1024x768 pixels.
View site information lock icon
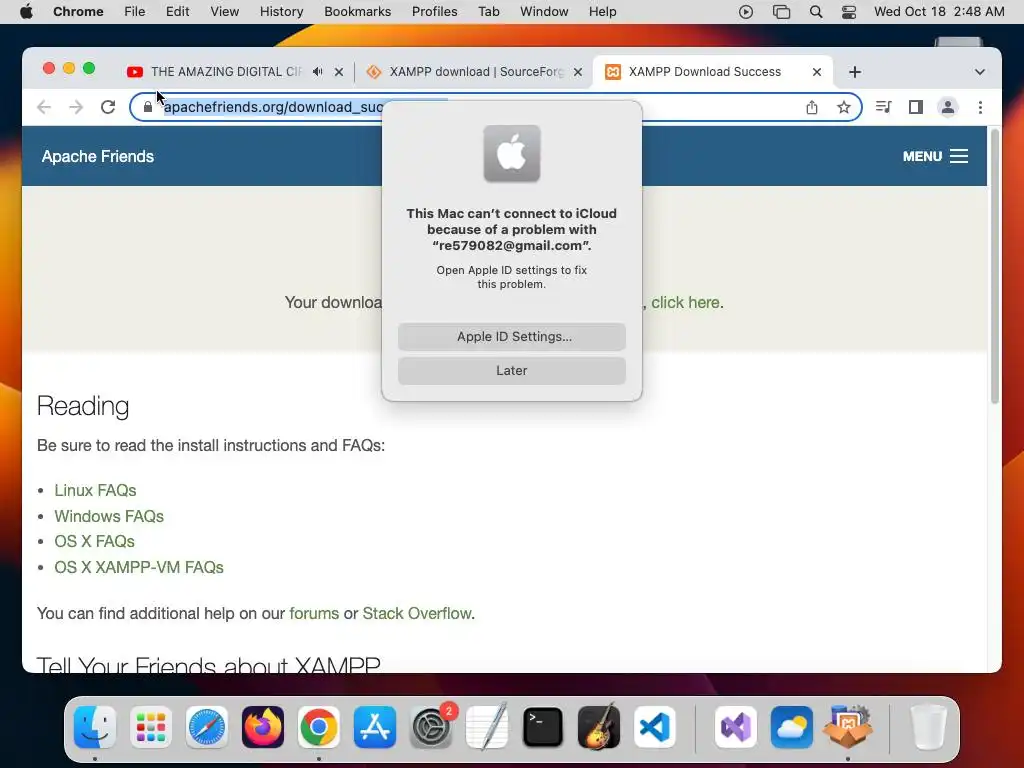pyautogui.click(x=148, y=107)
